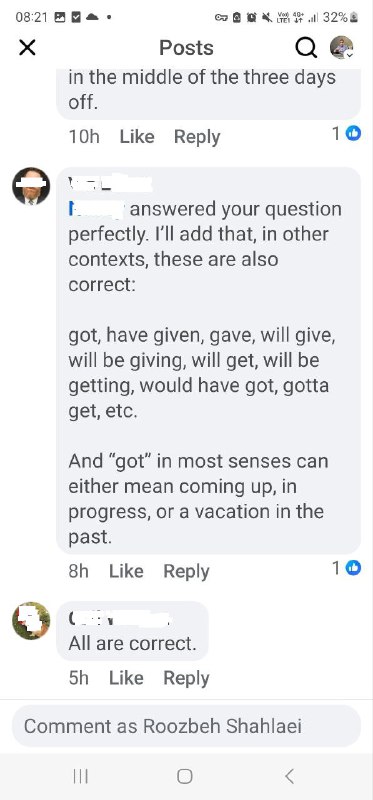Viewport: 373px width, 800px height.
Task: Tap Android home navigation icon
Action: click(185, 777)
